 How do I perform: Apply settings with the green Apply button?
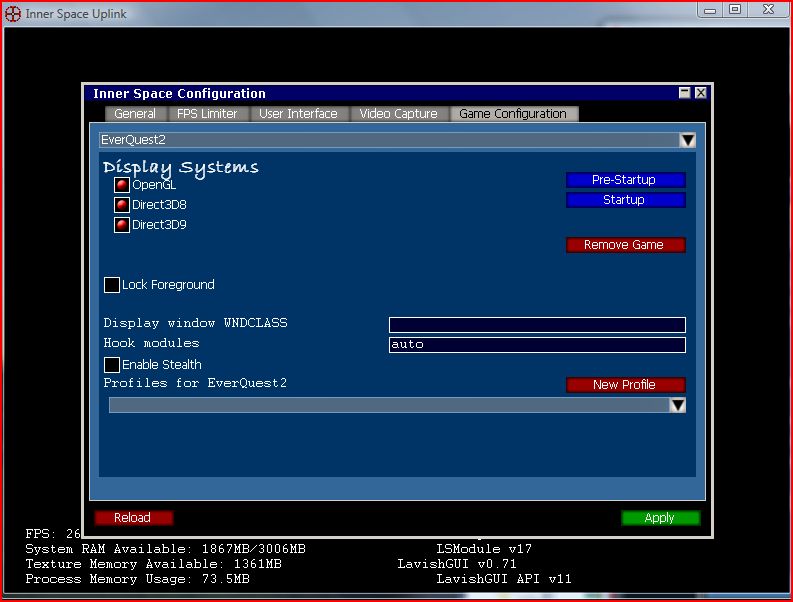660,518
